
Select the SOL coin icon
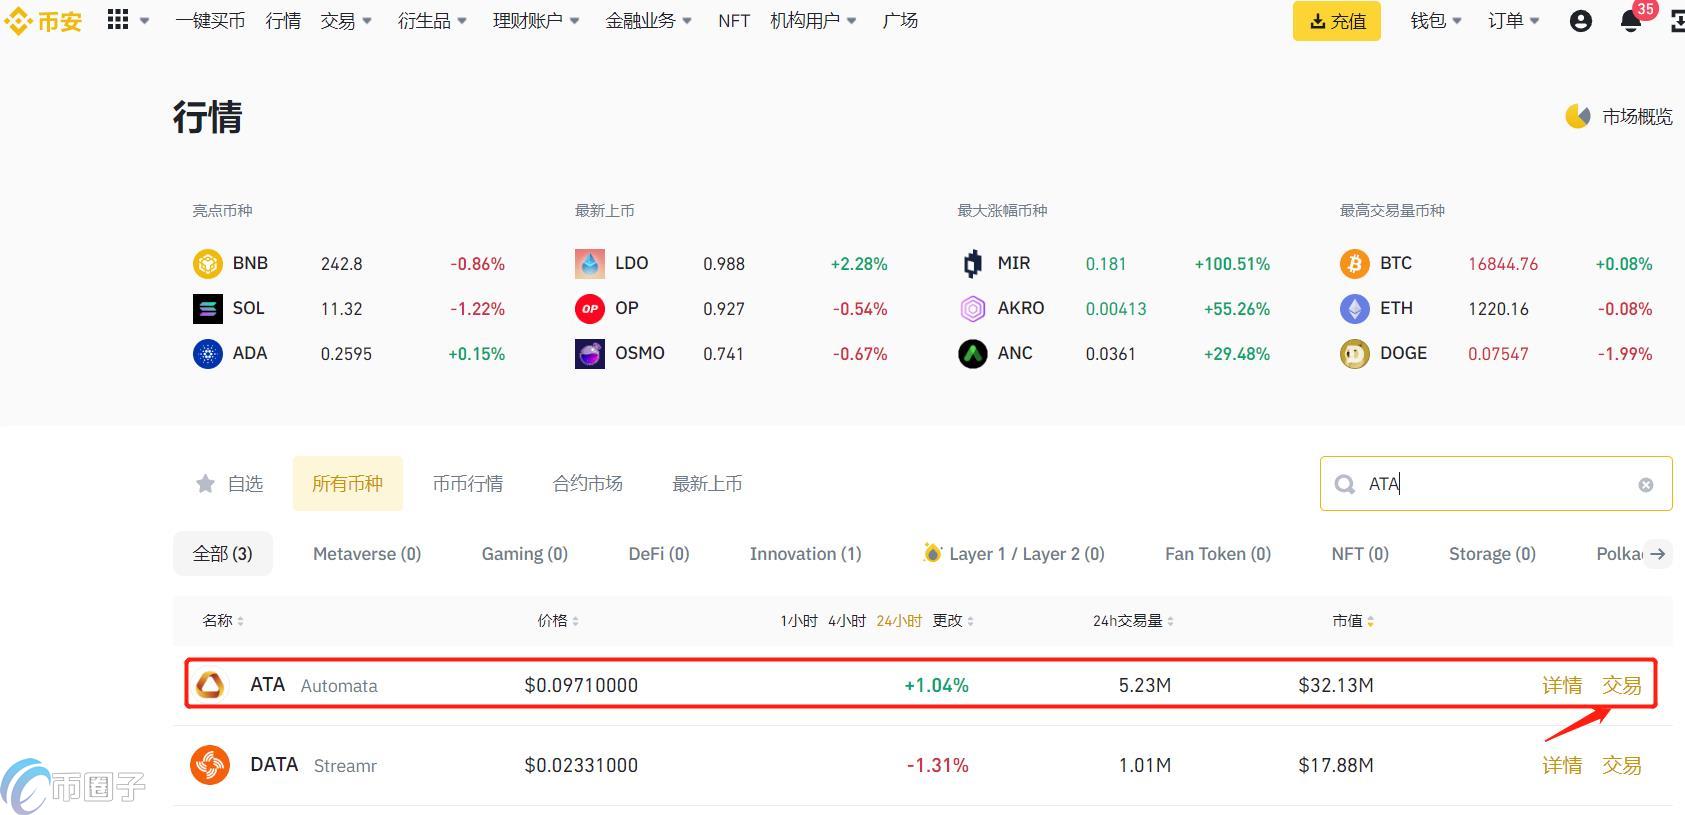pyautogui.click(x=207, y=309)
